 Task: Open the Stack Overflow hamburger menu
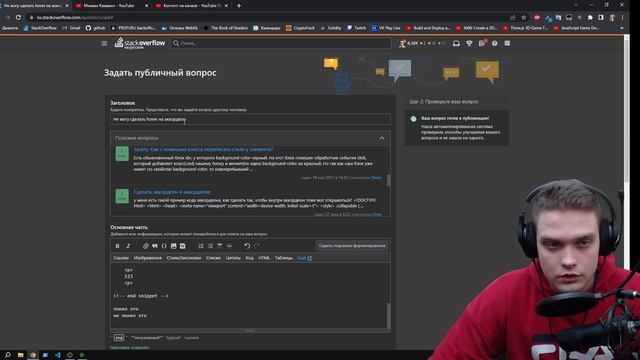click(104, 43)
